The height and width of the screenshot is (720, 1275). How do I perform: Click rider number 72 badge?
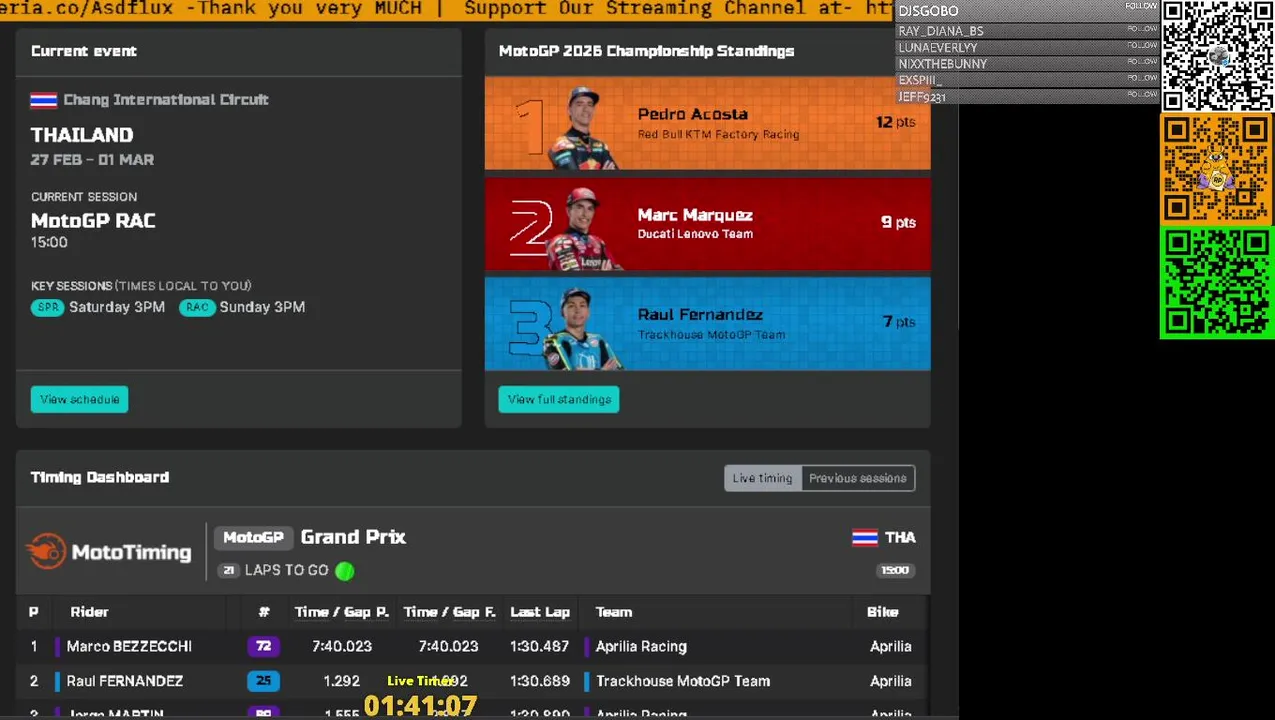pyautogui.click(x=263, y=647)
